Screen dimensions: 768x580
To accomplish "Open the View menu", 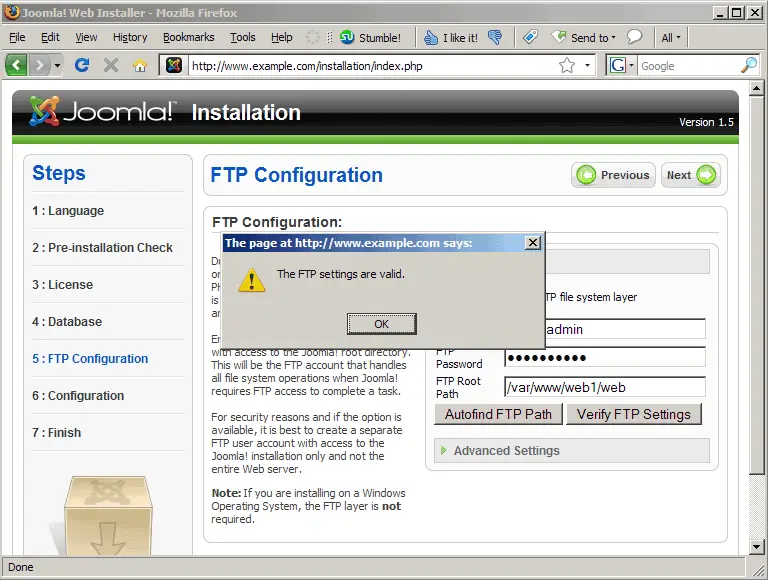I will tap(86, 37).
